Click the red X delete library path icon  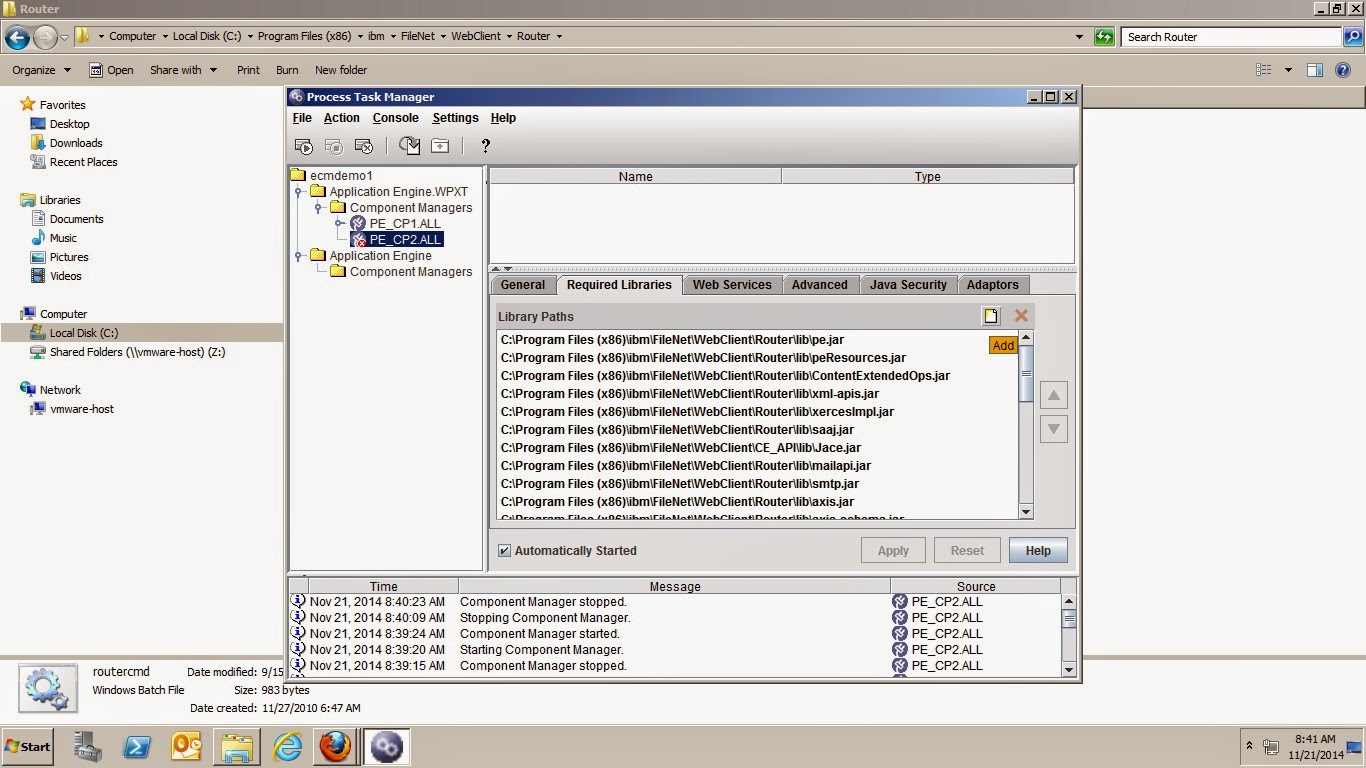(x=1019, y=315)
